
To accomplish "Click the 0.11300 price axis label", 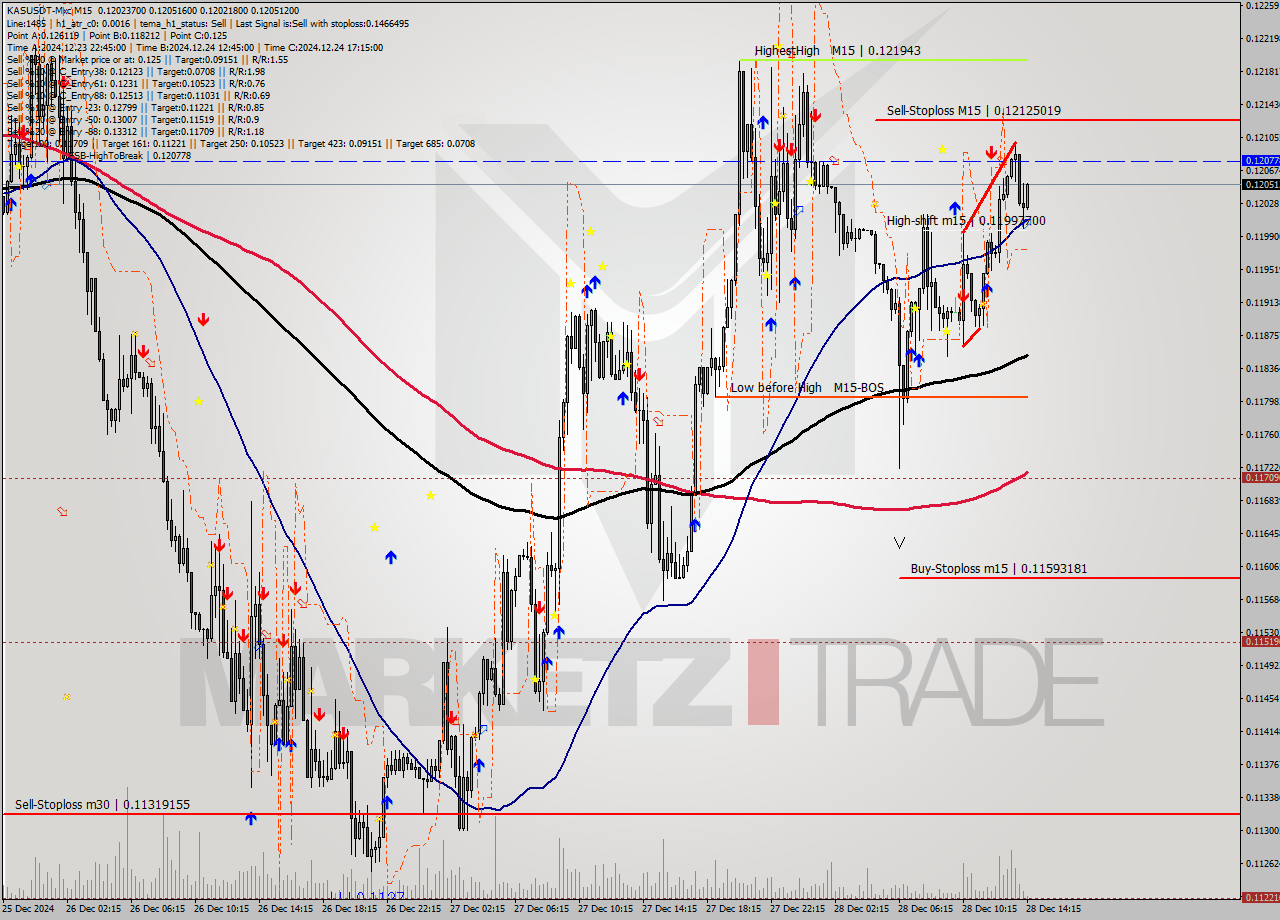I will (1262, 831).
